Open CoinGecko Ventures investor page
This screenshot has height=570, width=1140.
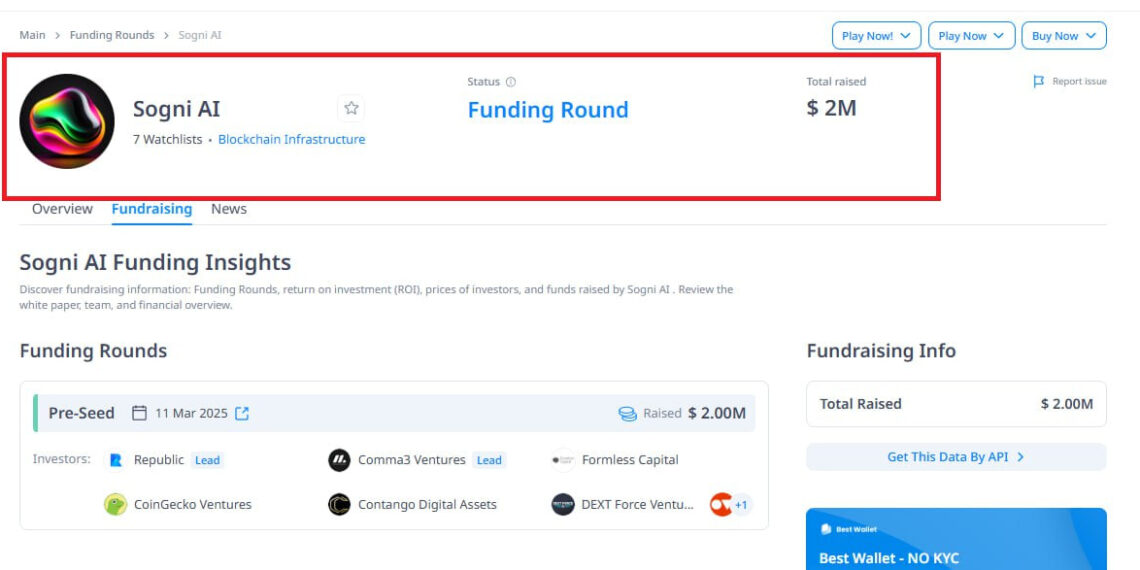click(193, 505)
